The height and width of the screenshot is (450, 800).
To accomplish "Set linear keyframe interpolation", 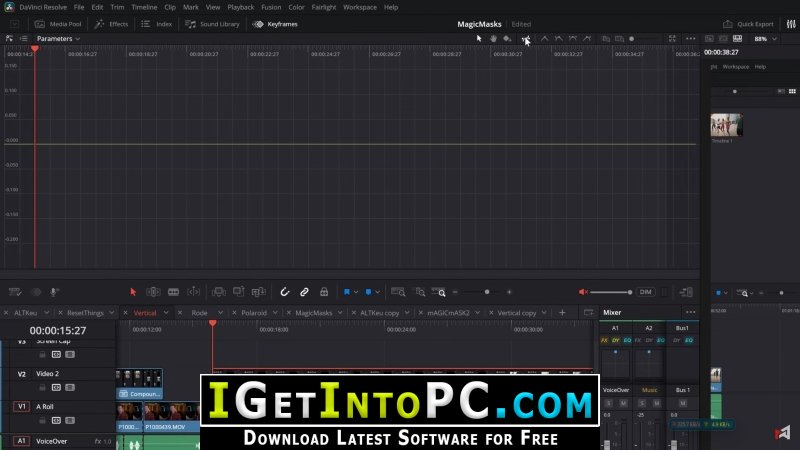I will coord(544,38).
